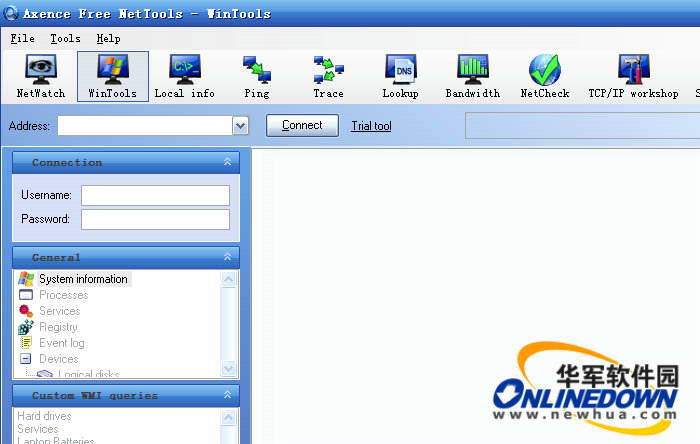Select Services in General list
700x444 pixels.
point(59,311)
